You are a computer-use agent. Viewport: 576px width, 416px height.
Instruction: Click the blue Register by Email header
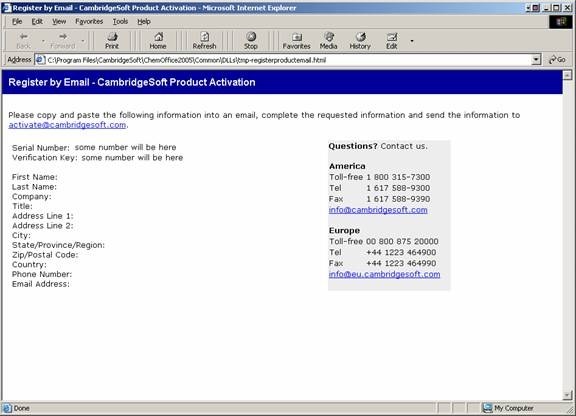(282, 82)
